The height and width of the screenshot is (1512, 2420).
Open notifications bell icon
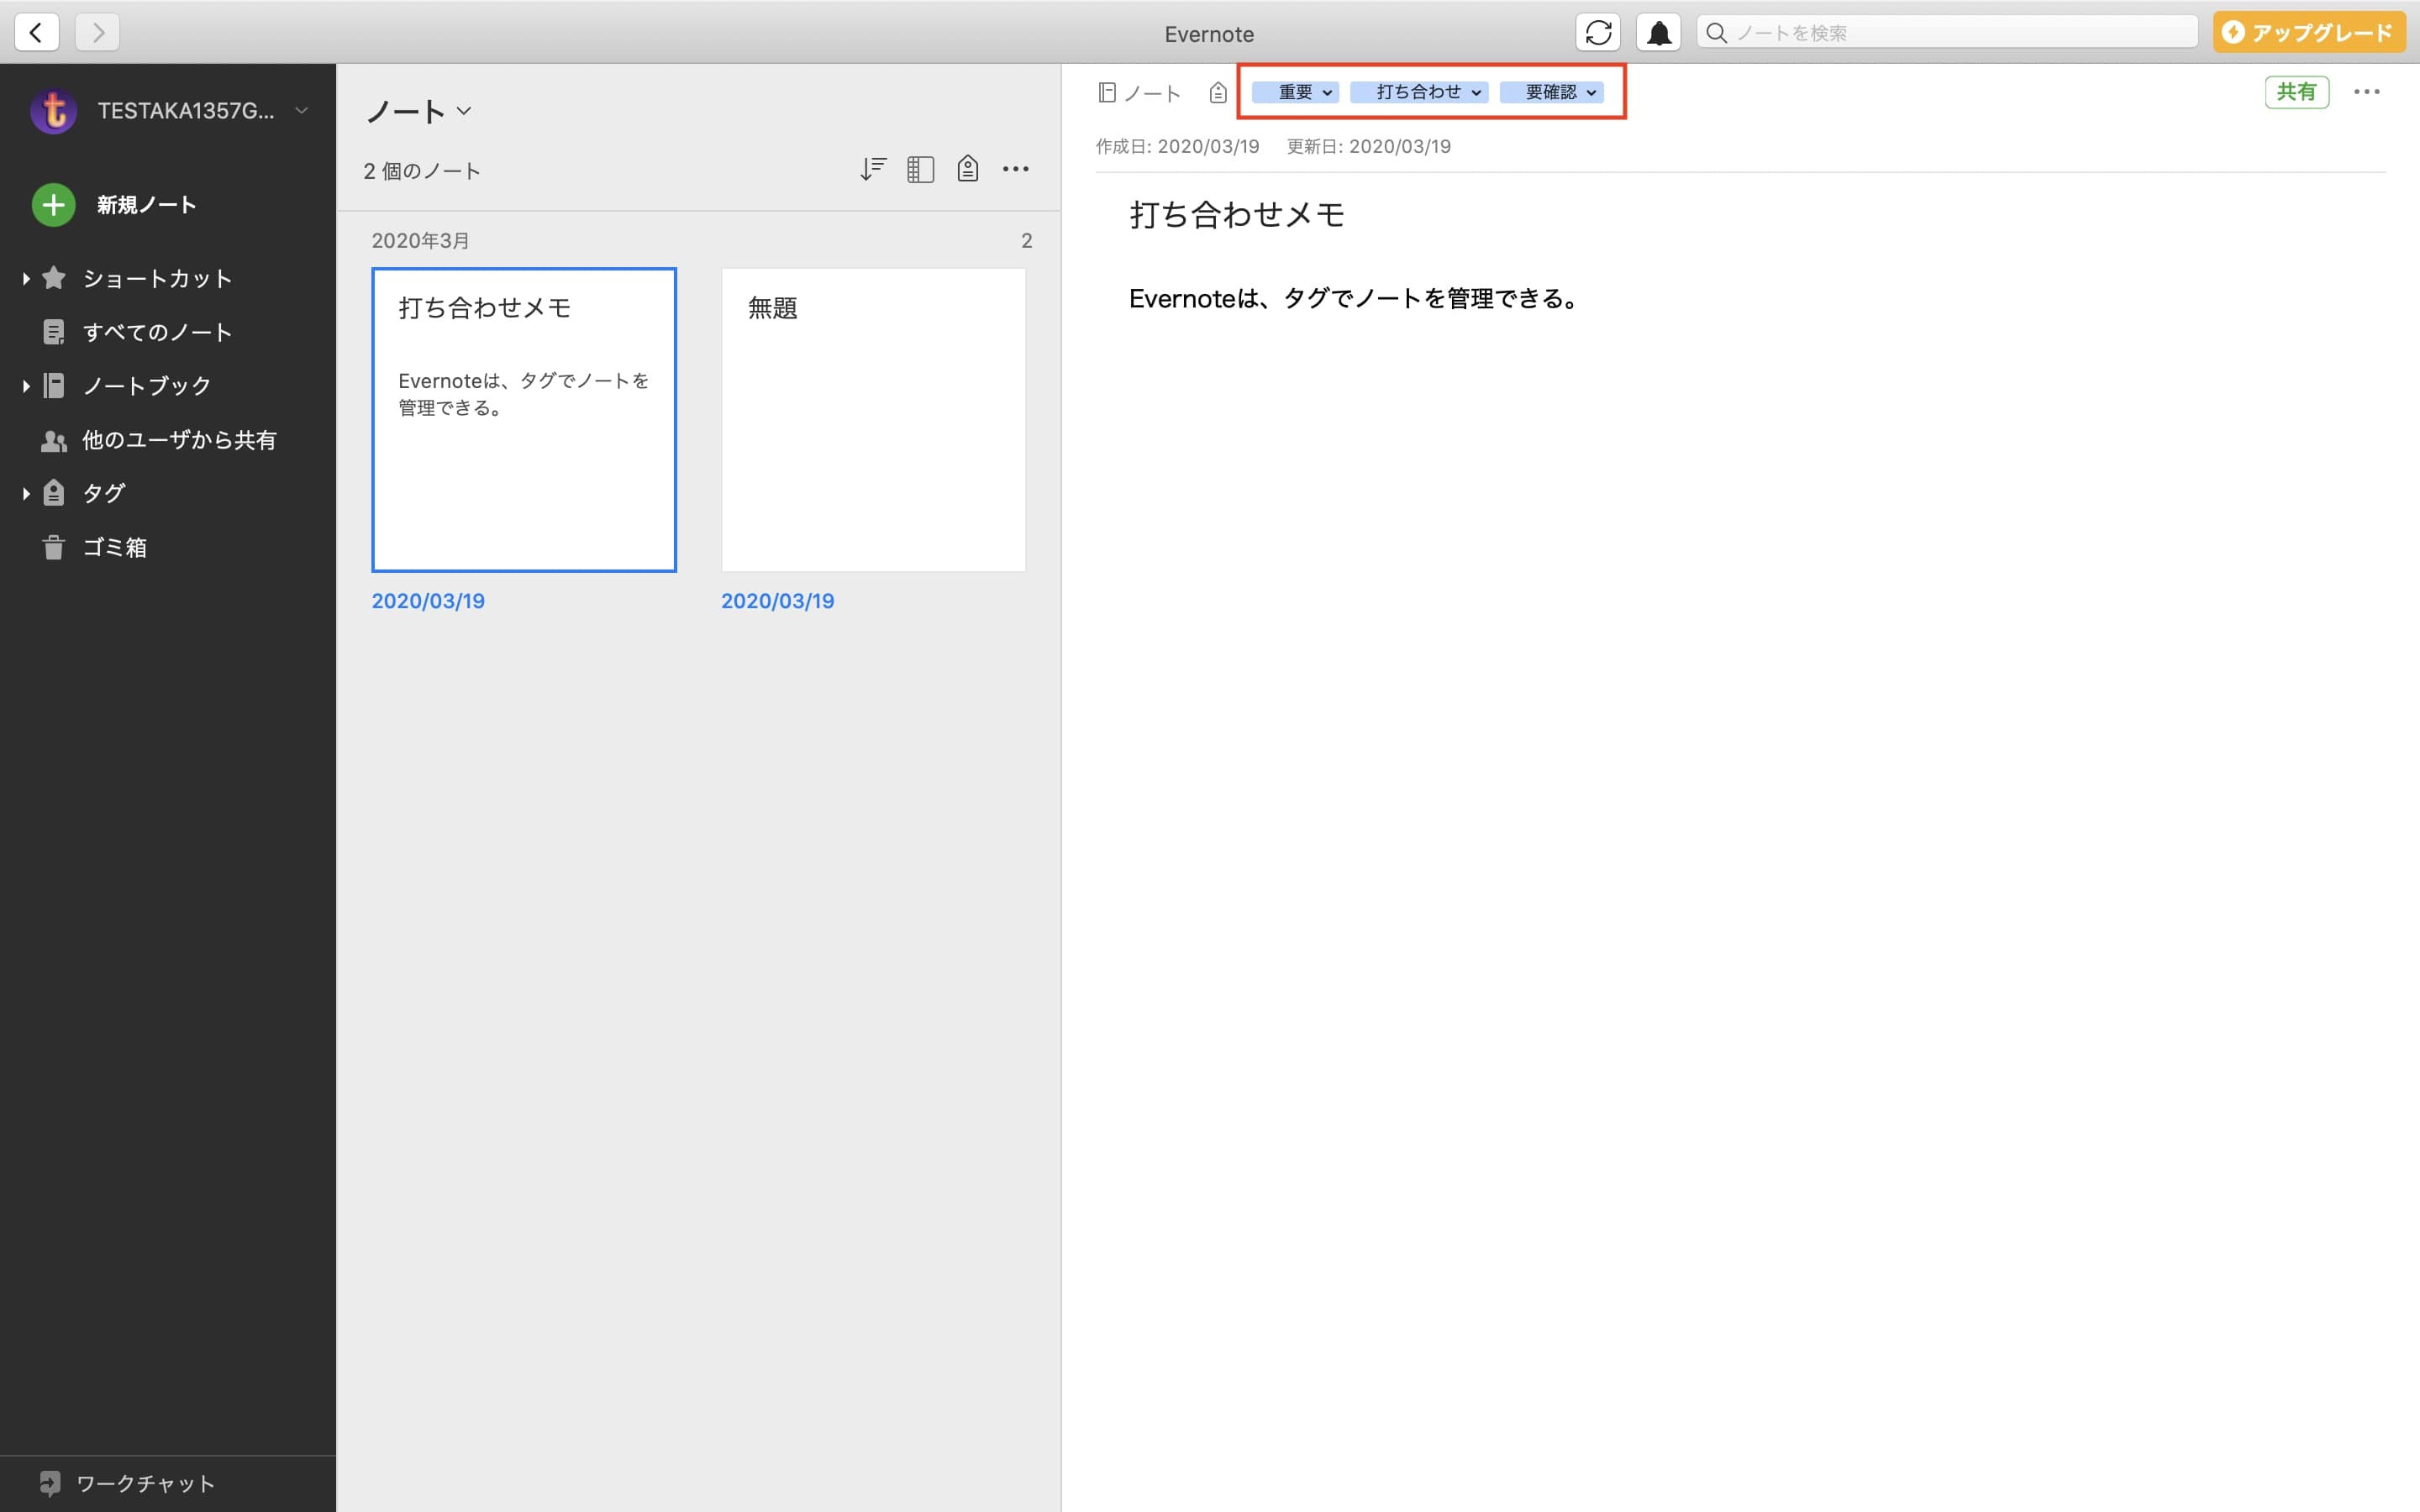[1658, 32]
